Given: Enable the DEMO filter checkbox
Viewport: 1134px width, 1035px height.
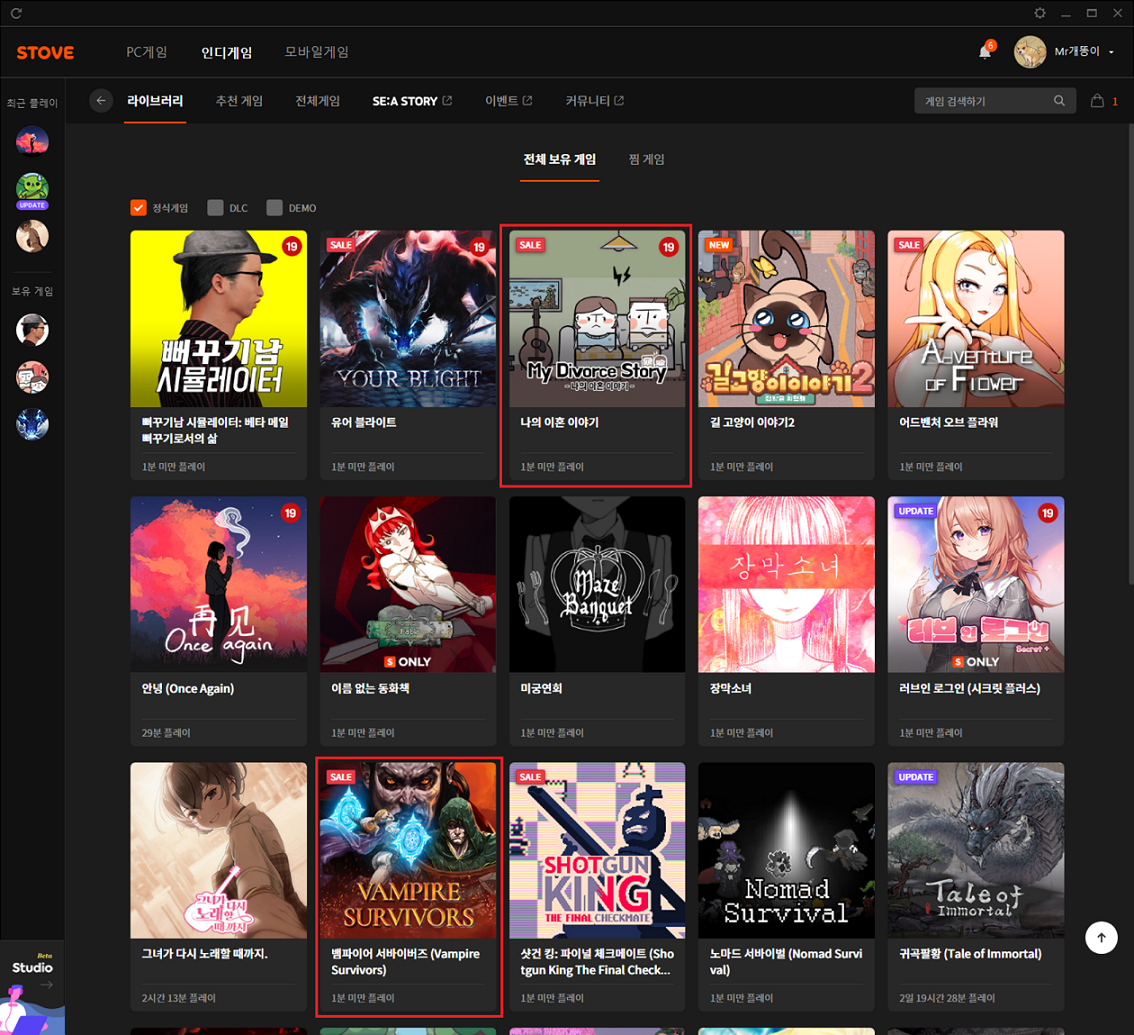Looking at the screenshot, I should click(x=274, y=208).
